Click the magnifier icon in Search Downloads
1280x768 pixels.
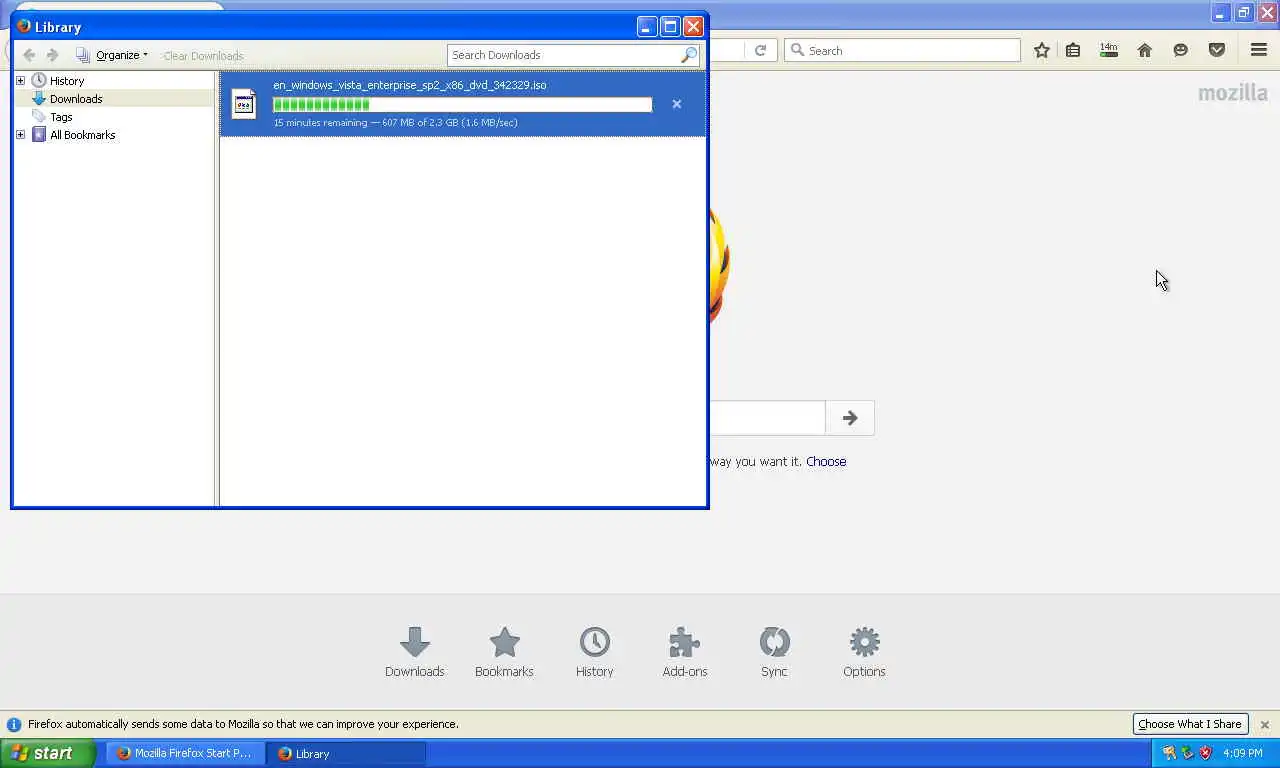pyautogui.click(x=689, y=55)
